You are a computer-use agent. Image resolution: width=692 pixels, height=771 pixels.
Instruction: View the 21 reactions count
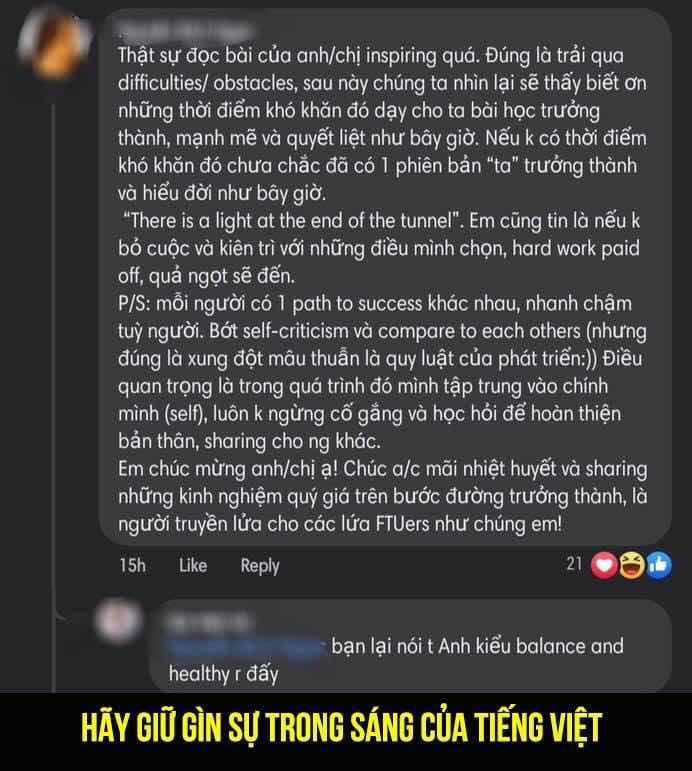tap(574, 563)
